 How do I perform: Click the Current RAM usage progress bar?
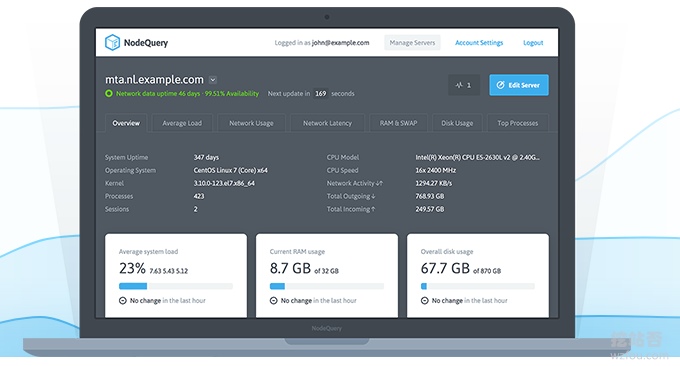tap(327, 286)
